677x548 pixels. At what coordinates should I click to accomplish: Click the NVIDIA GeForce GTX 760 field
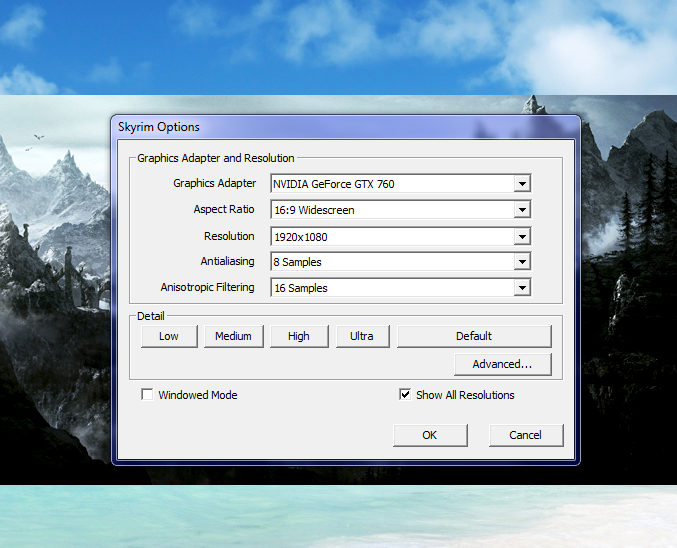click(401, 184)
